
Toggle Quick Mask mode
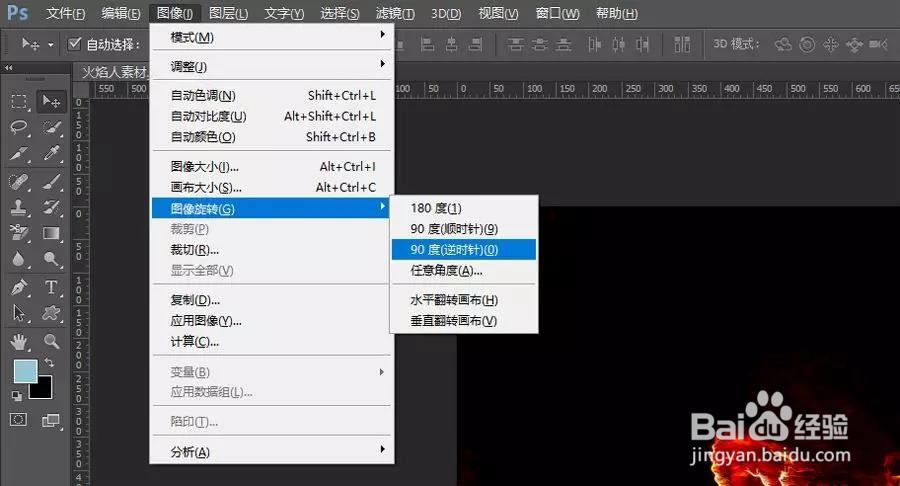coord(18,419)
